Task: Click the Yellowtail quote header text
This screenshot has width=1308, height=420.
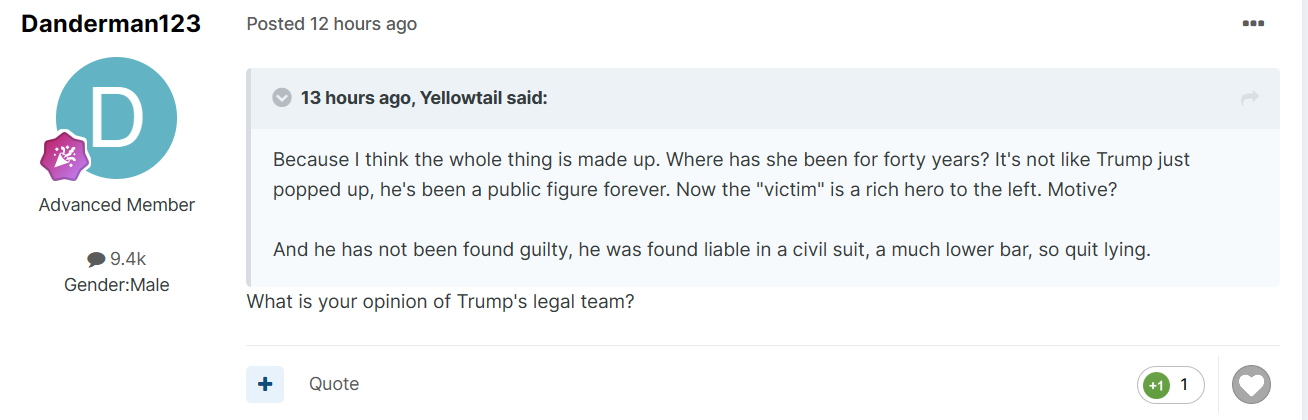Action: point(424,98)
